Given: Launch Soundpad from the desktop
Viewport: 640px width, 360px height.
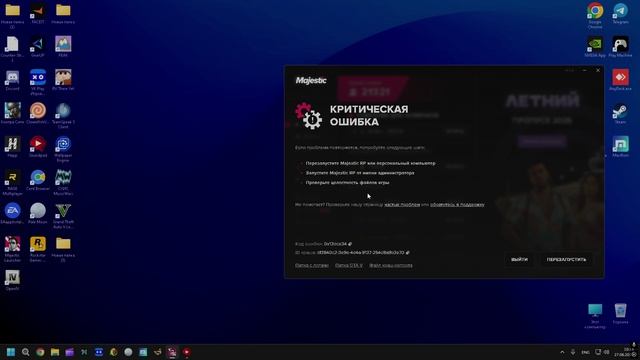Looking at the screenshot, I should [x=38, y=147].
